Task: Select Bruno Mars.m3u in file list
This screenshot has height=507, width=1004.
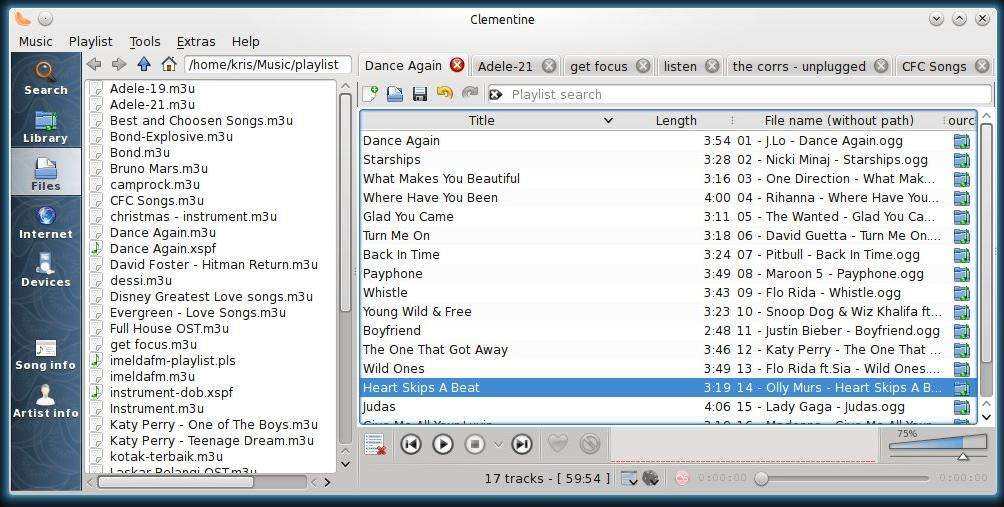Action: 159,168
